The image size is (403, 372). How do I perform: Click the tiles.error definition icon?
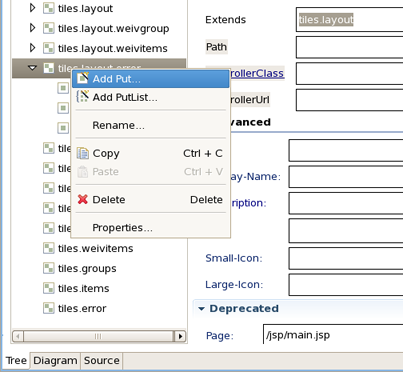(x=49, y=308)
